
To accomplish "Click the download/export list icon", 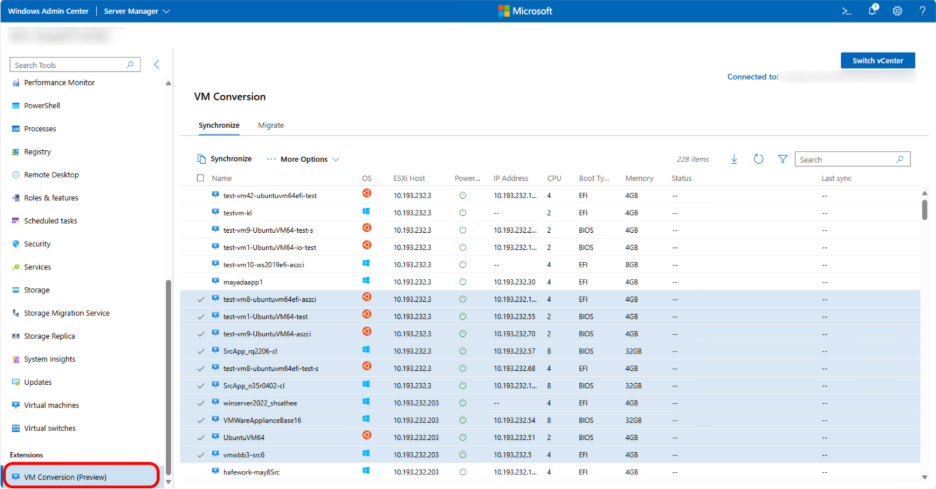I will (734, 159).
